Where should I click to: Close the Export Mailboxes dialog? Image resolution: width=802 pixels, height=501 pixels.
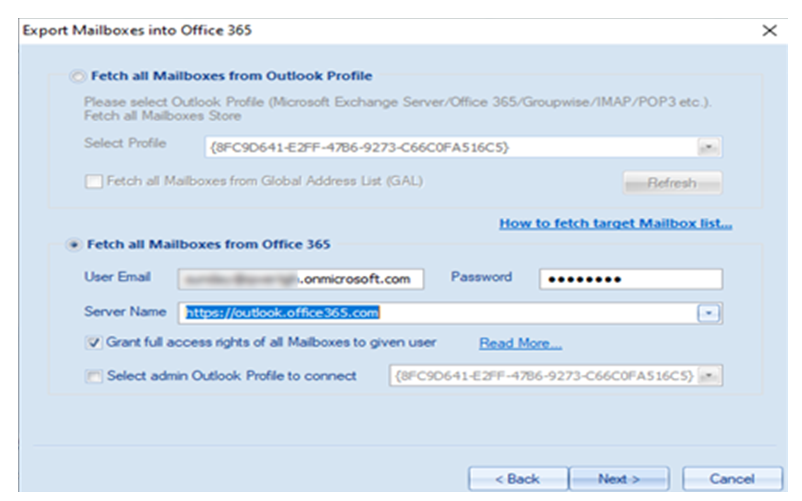coord(769,31)
